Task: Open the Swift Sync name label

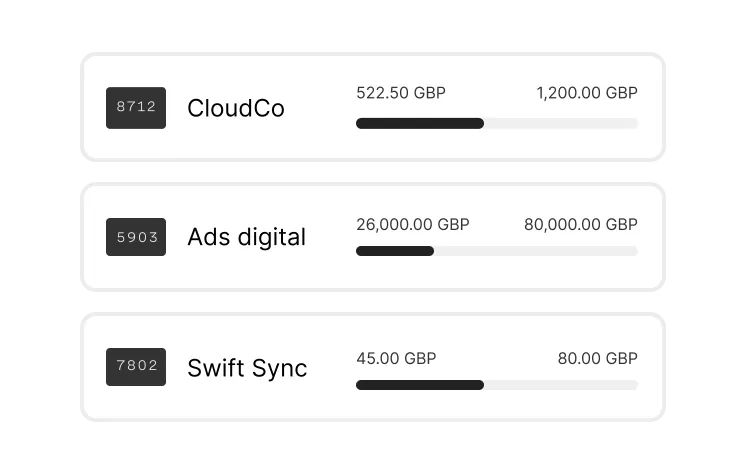Action: [247, 368]
